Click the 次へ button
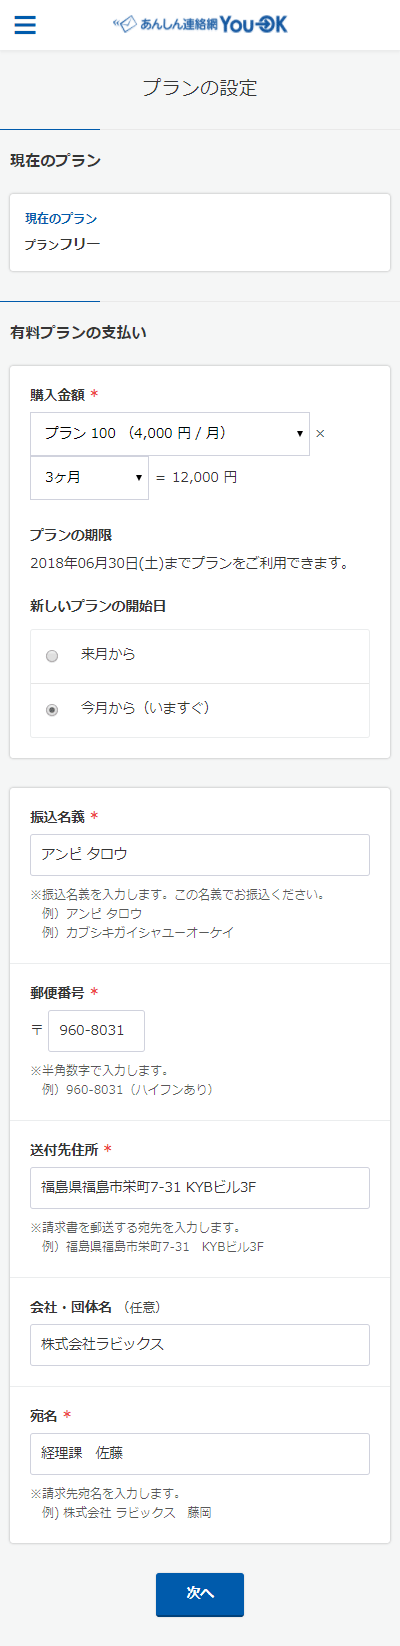Viewport: 400px width, 1646px height. click(x=200, y=1595)
